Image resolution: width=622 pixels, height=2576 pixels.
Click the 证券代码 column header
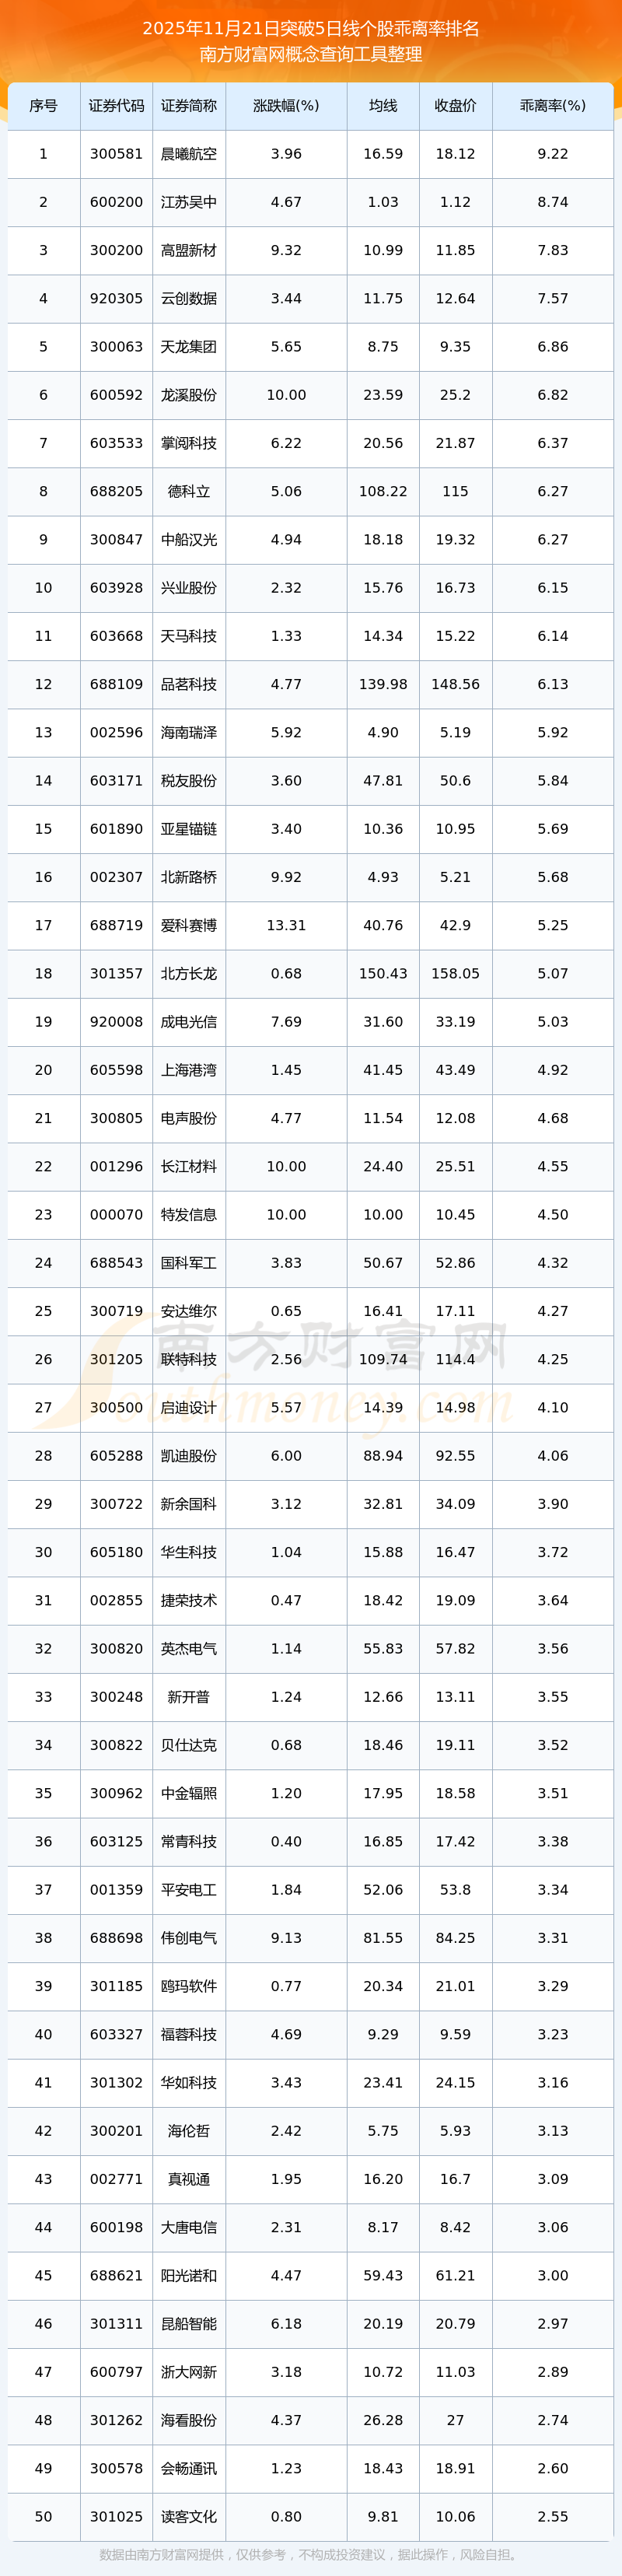pyautogui.click(x=116, y=106)
